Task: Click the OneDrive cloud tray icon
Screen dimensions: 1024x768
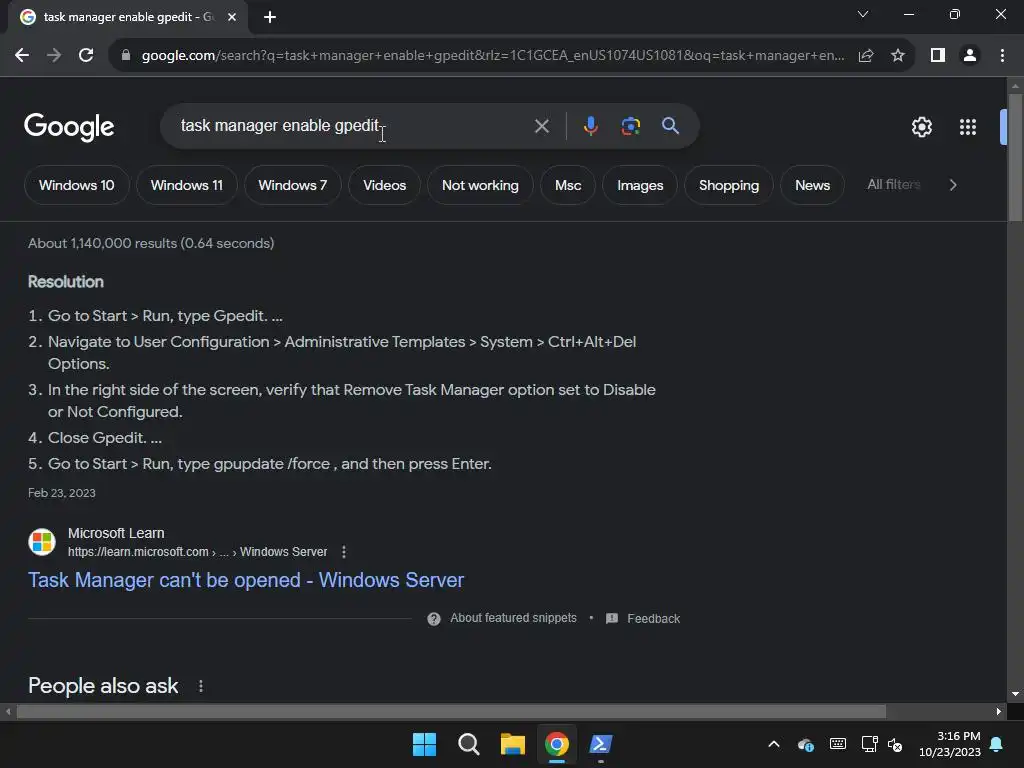Action: [806, 744]
